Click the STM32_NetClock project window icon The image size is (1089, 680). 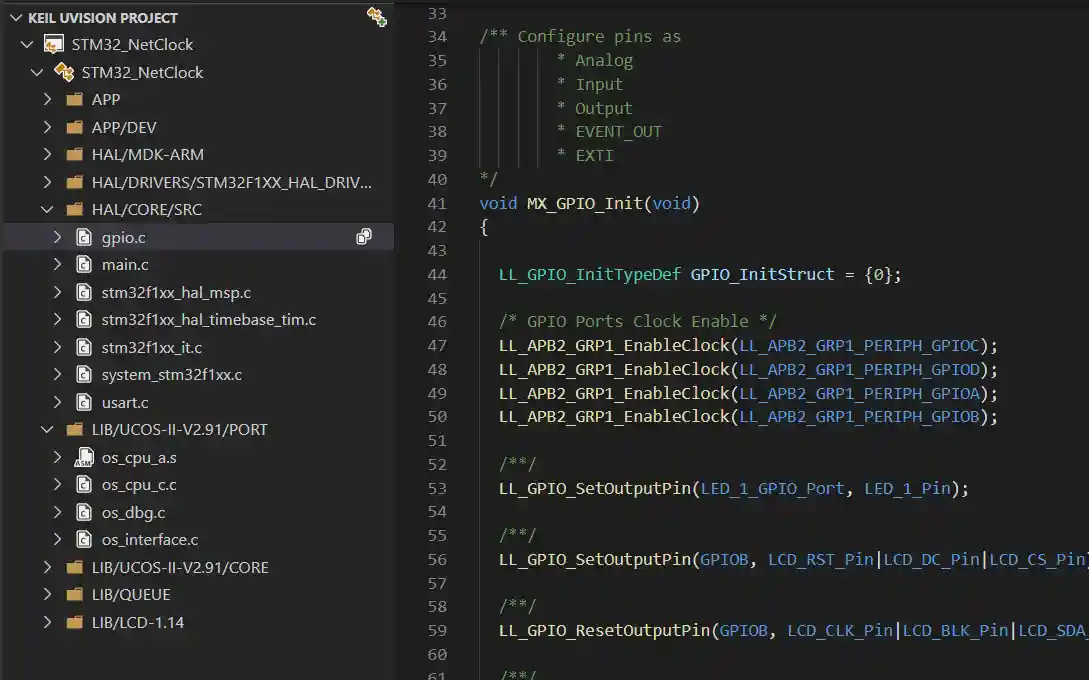tap(54, 44)
